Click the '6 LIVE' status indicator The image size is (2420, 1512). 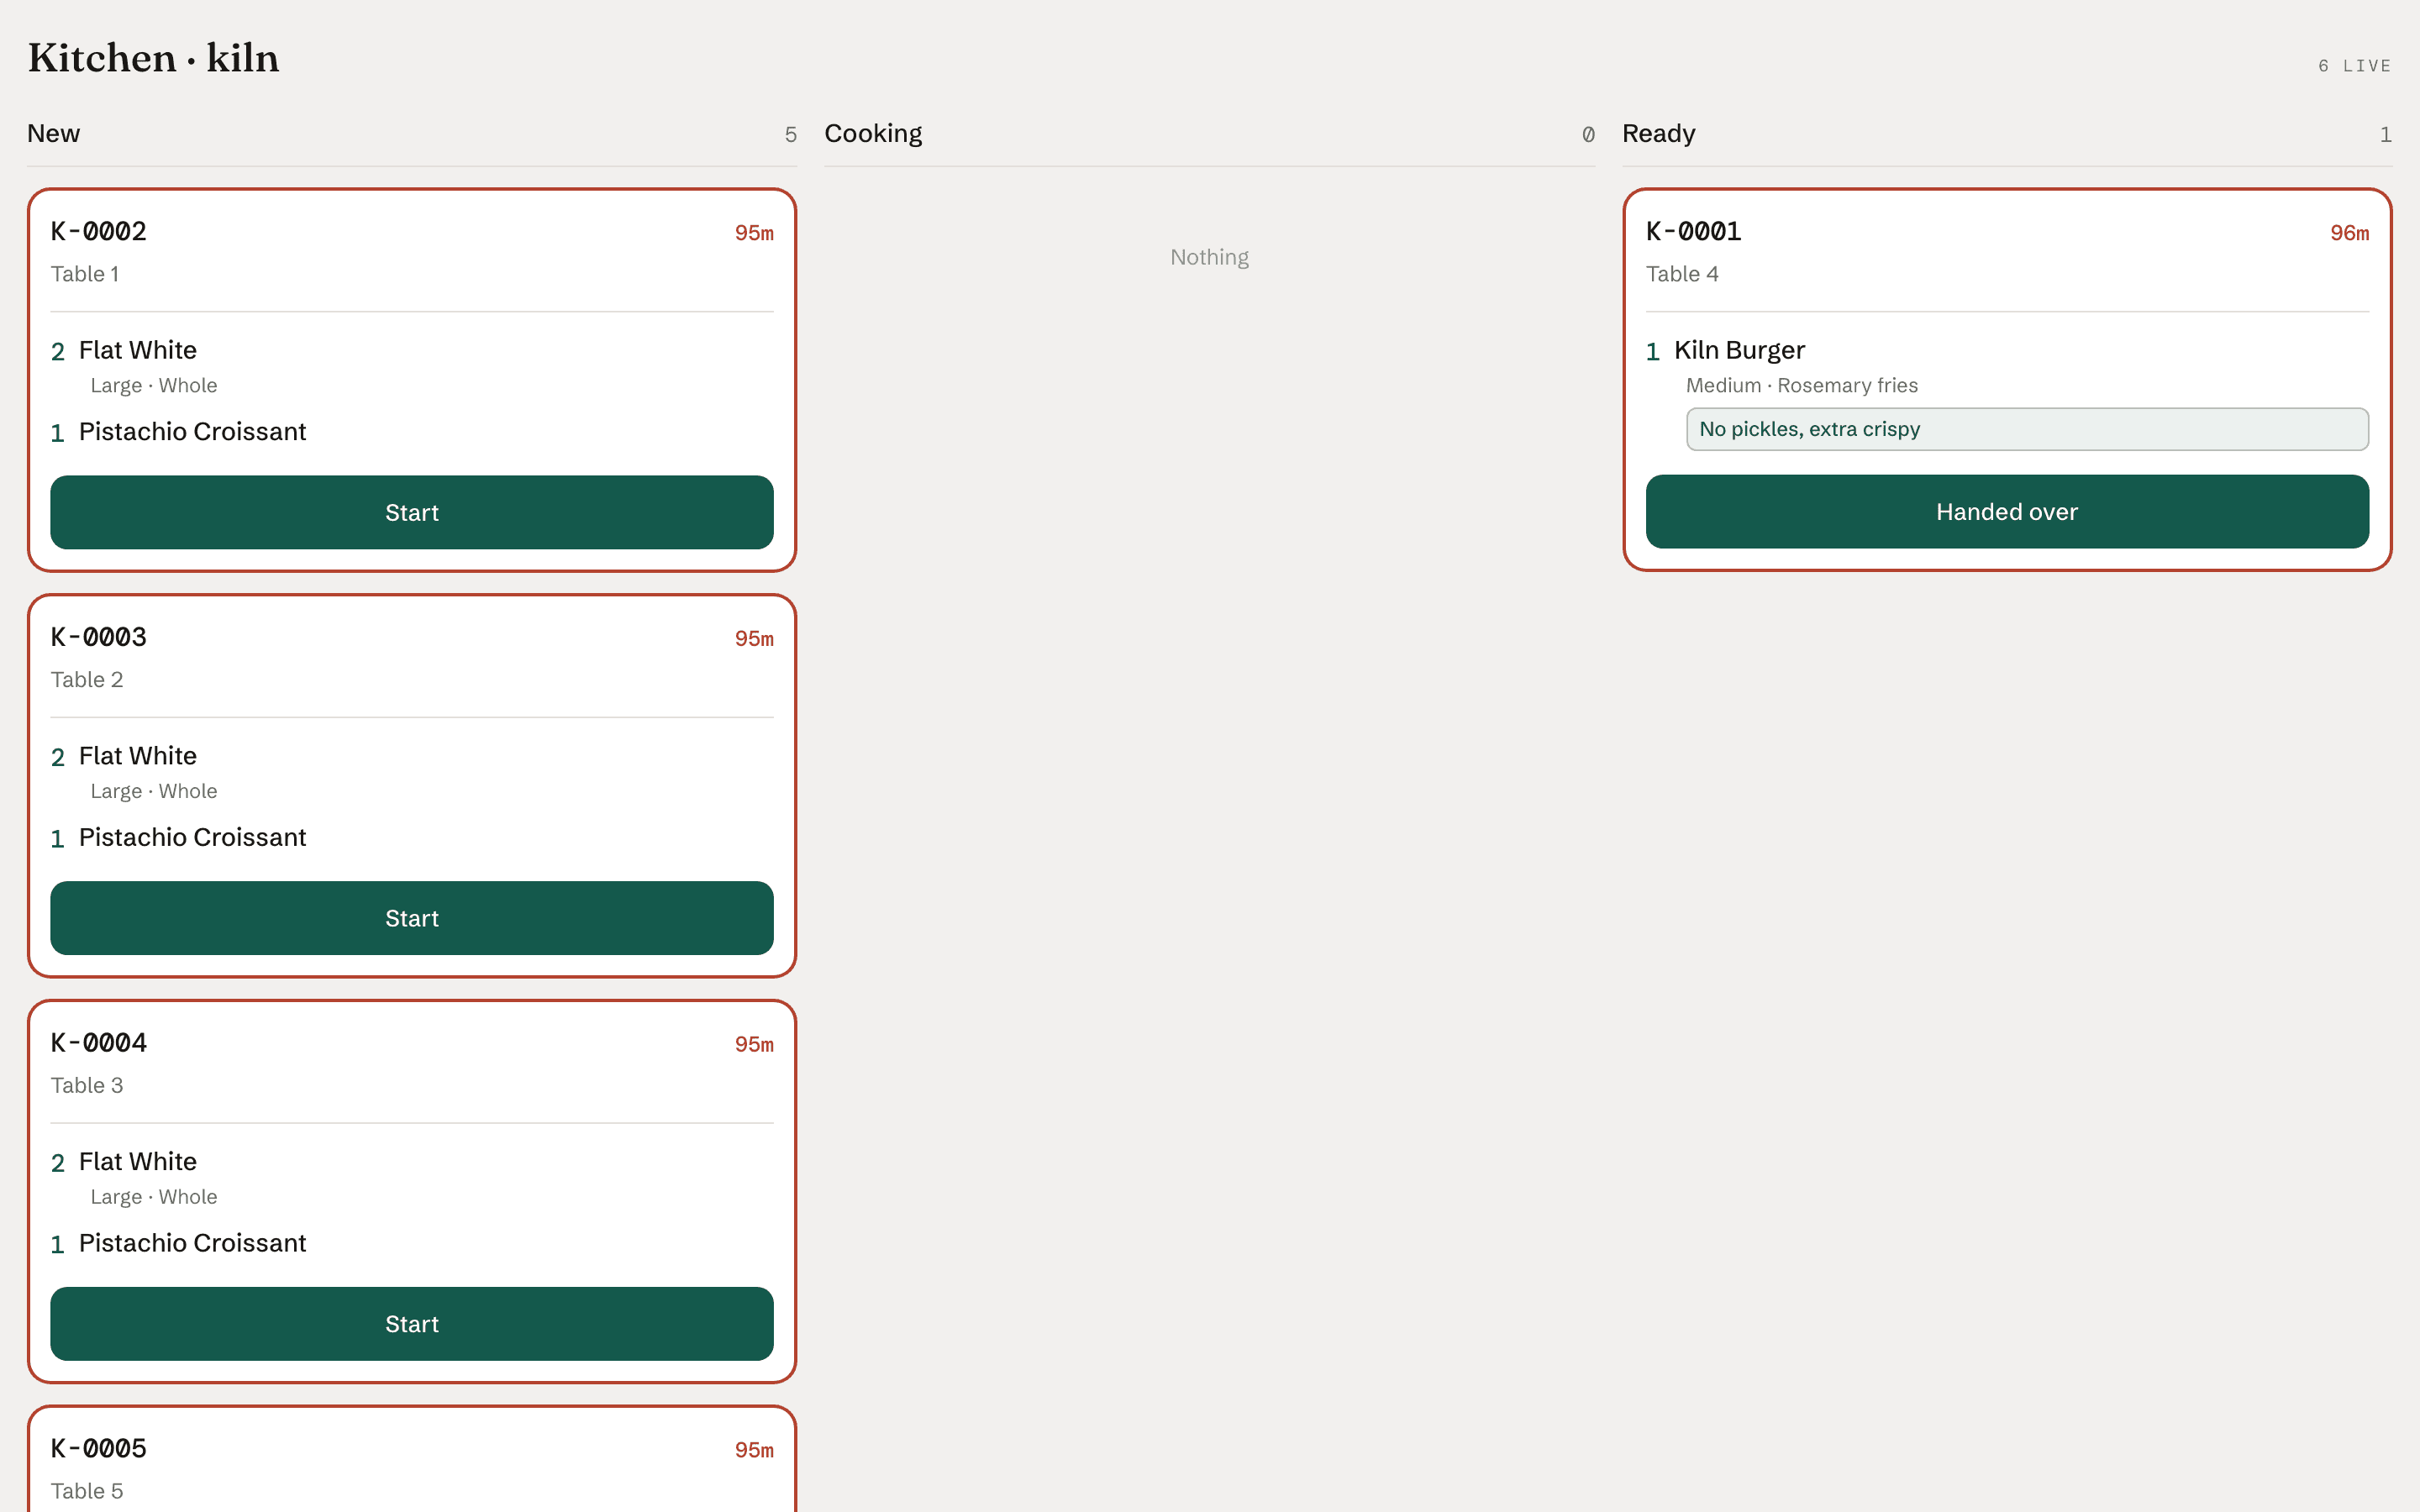[x=2354, y=66]
